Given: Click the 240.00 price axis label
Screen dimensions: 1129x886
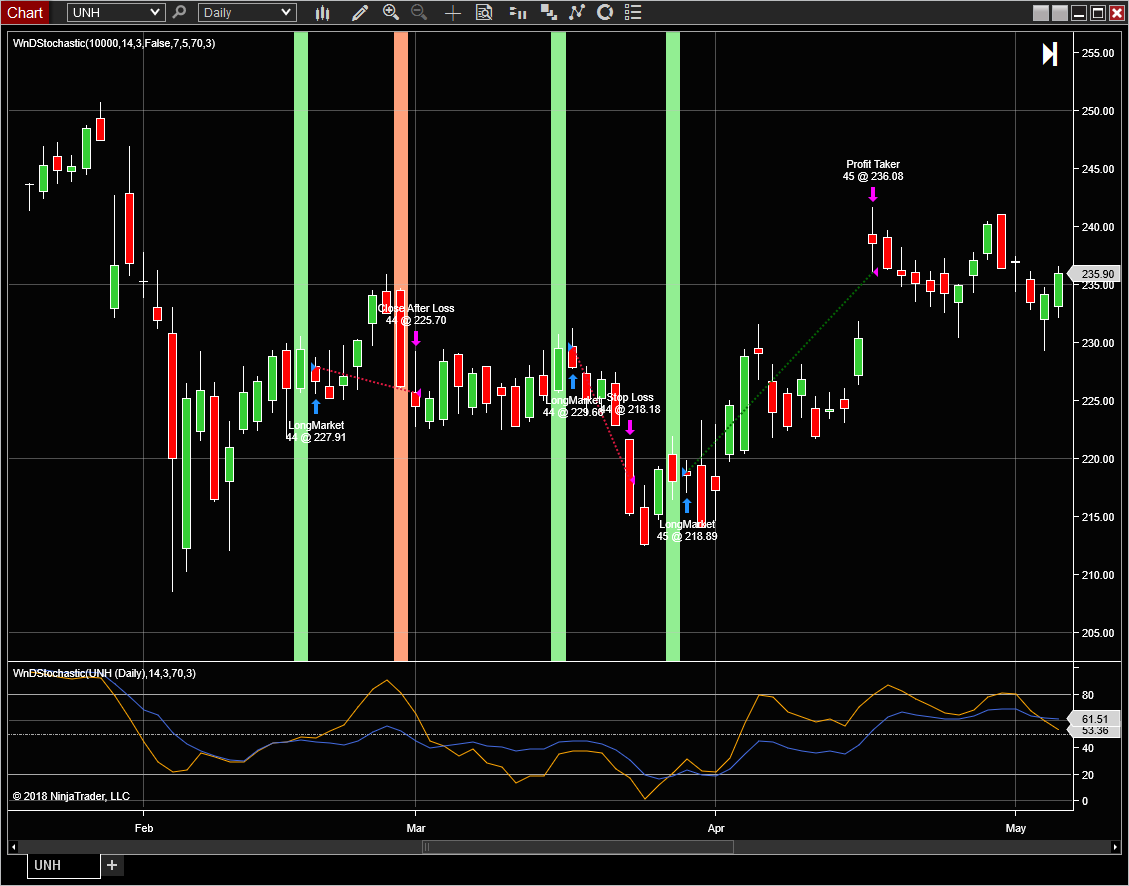Looking at the screenshot, I should coord(1097,227).
